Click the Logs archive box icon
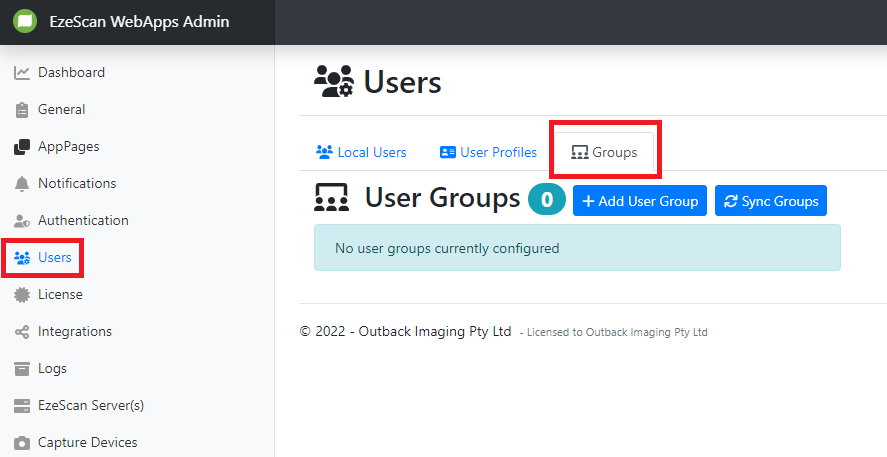The width and height of the screenshot is (887, 457). point(22,369)
